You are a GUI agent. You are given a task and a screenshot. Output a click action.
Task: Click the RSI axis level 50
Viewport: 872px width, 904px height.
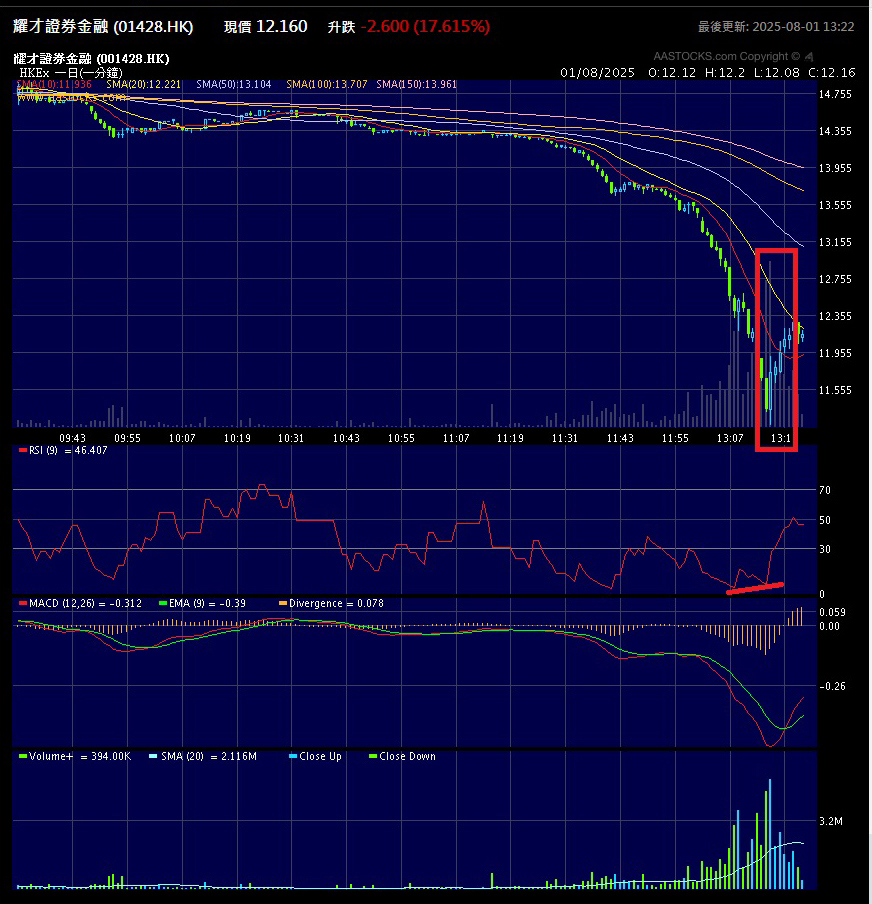tap(825, 520)
